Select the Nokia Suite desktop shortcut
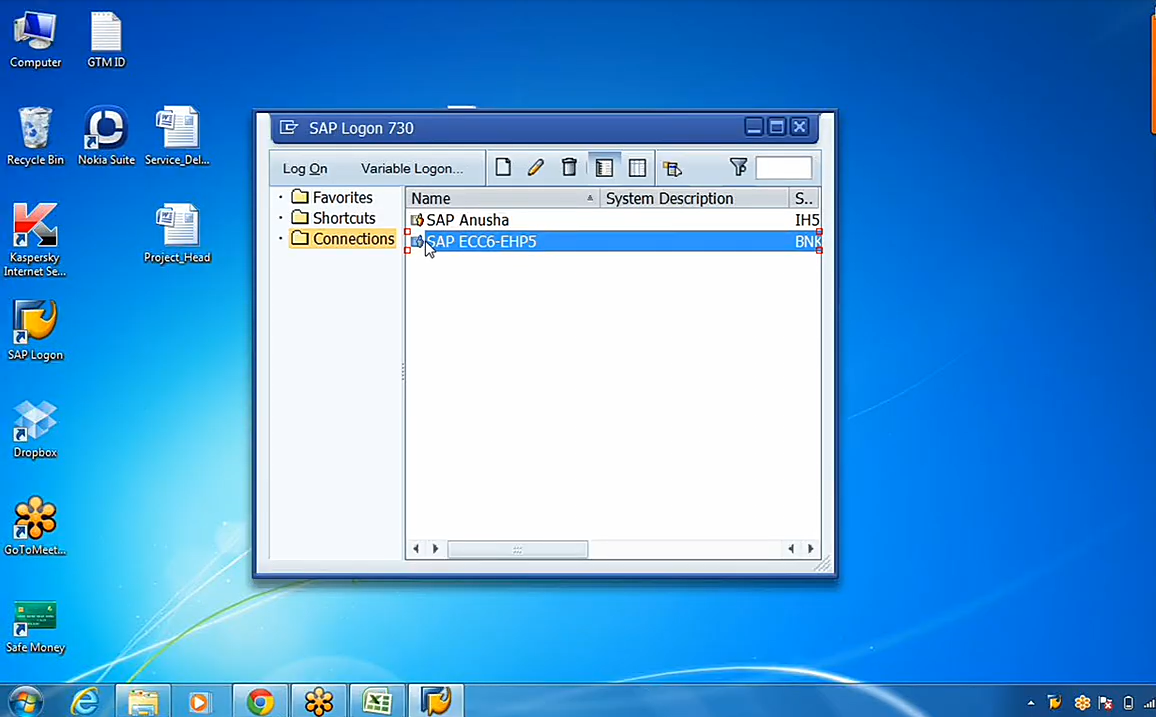Screen dimensions: 1156x717 (x=106, y=136)
